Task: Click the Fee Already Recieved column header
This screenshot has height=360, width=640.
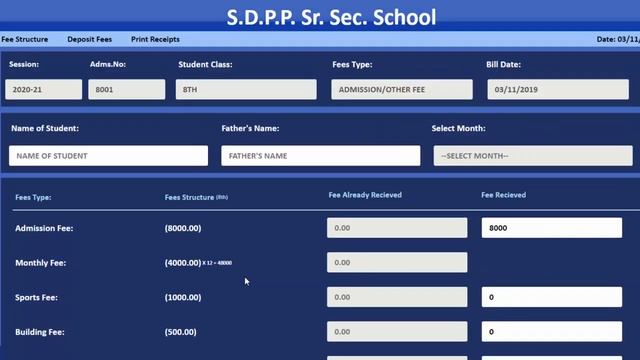Action: click(365, 195)
